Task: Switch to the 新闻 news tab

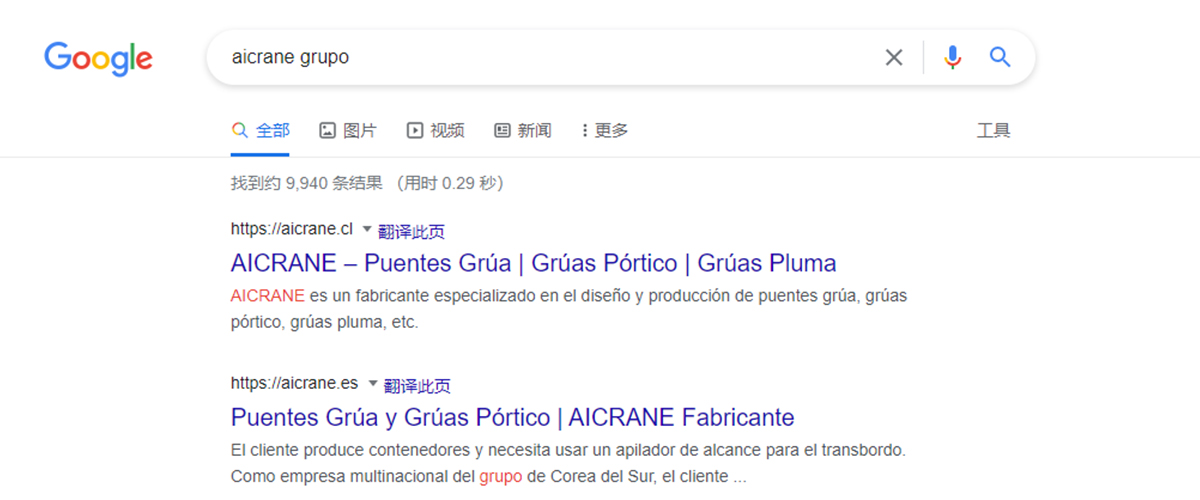Action: 522,130
